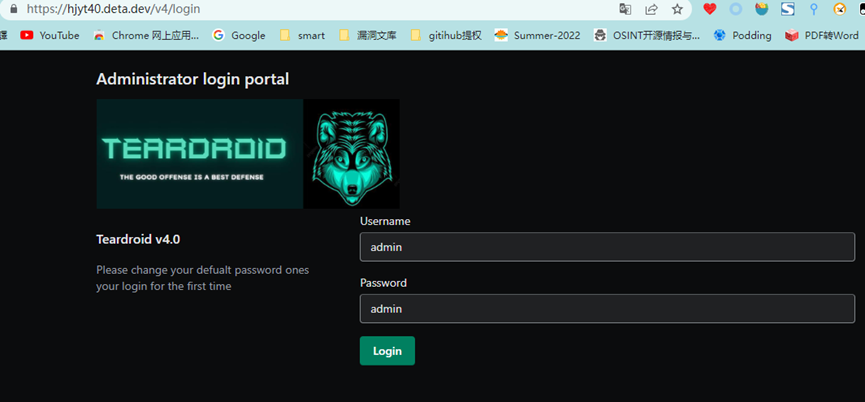Click the Teardroid v4.0 text
The height and width of the screenshot is (402, 865).
tap(138, 239)
